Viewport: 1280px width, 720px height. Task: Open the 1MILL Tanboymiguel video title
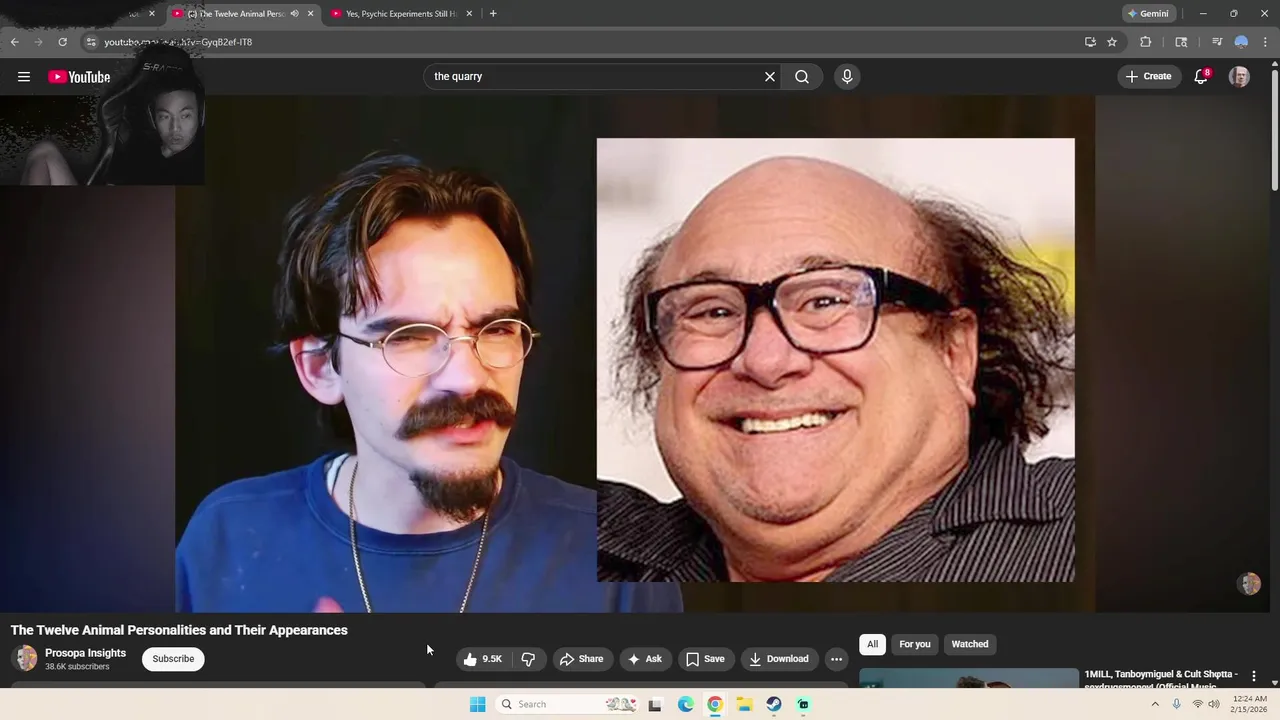pyautogui.click(x=1161, y=680)
